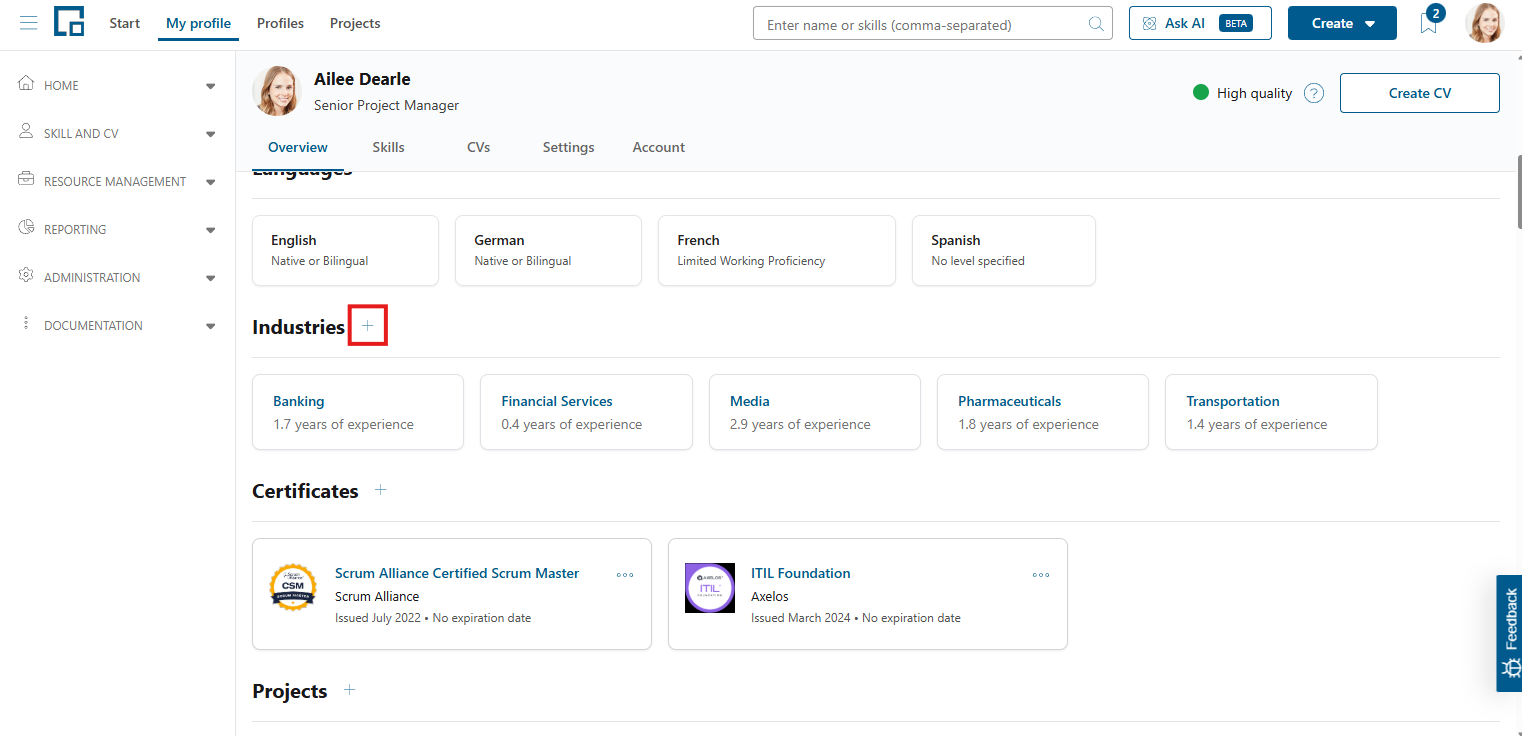
Task: Open the bookmarks icon with badge 2
Action: coord(1429,23)
